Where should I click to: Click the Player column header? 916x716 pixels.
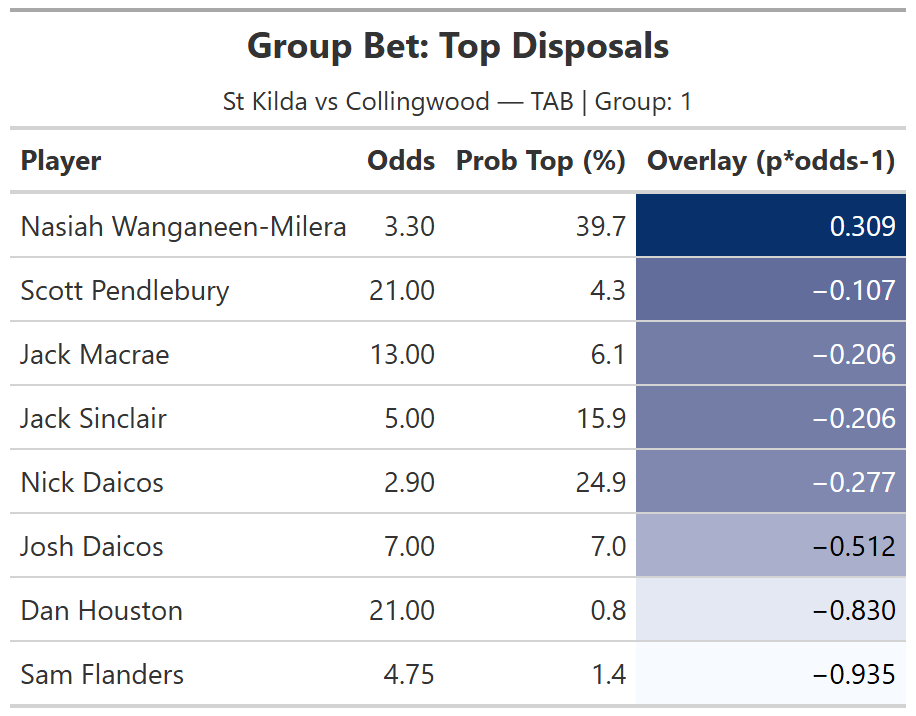(61, 161)
